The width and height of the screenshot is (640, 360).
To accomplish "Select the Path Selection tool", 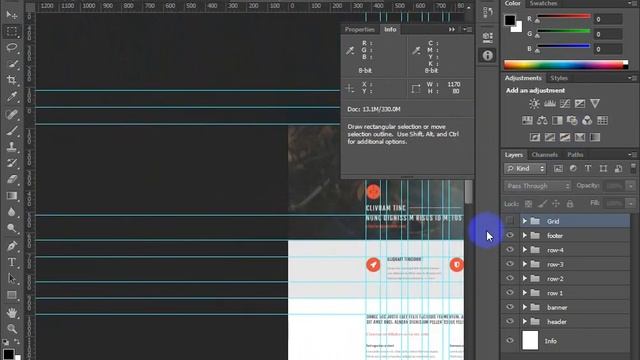I will [11, 278].
